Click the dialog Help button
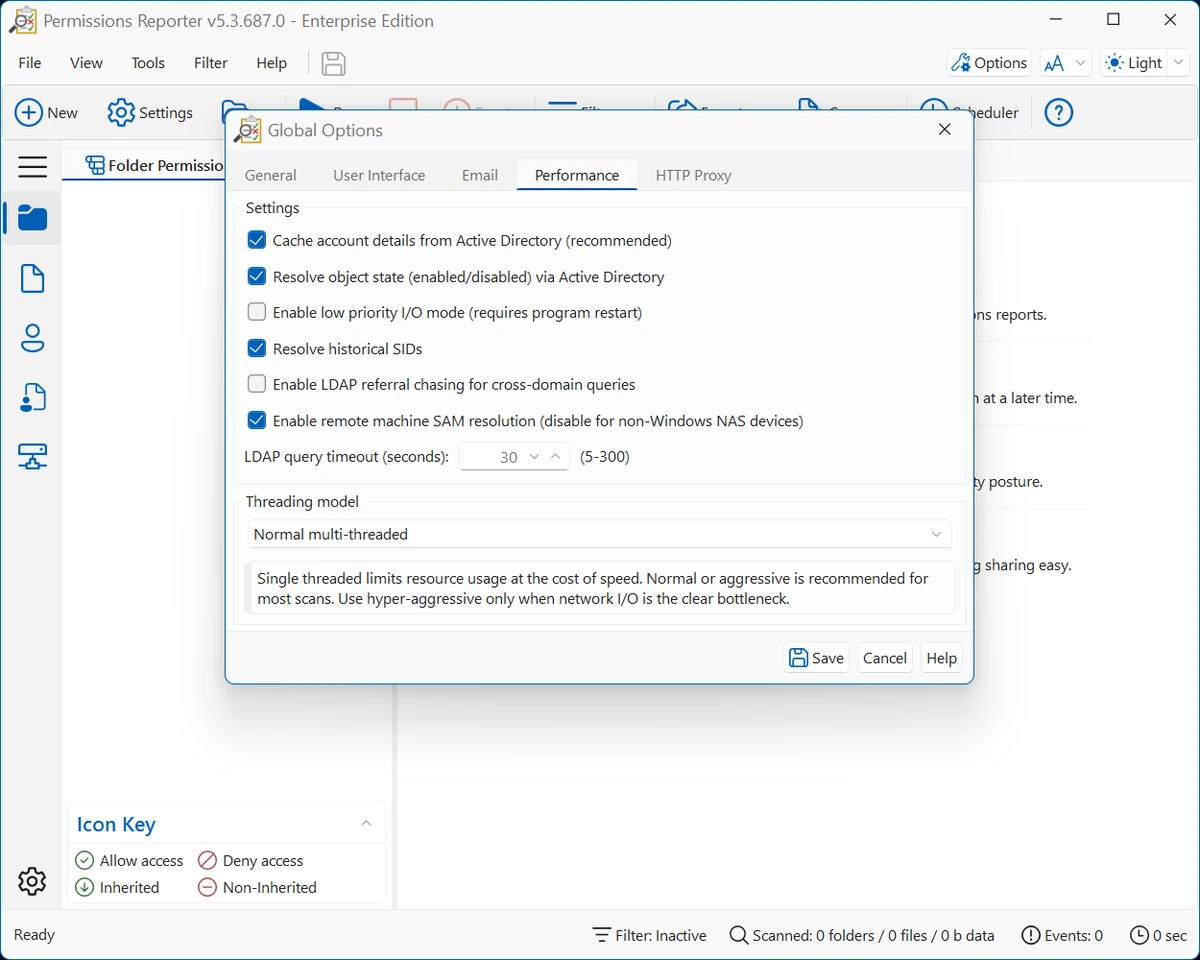Viewport: 1200px width, 960px height. tap(941, 658)
